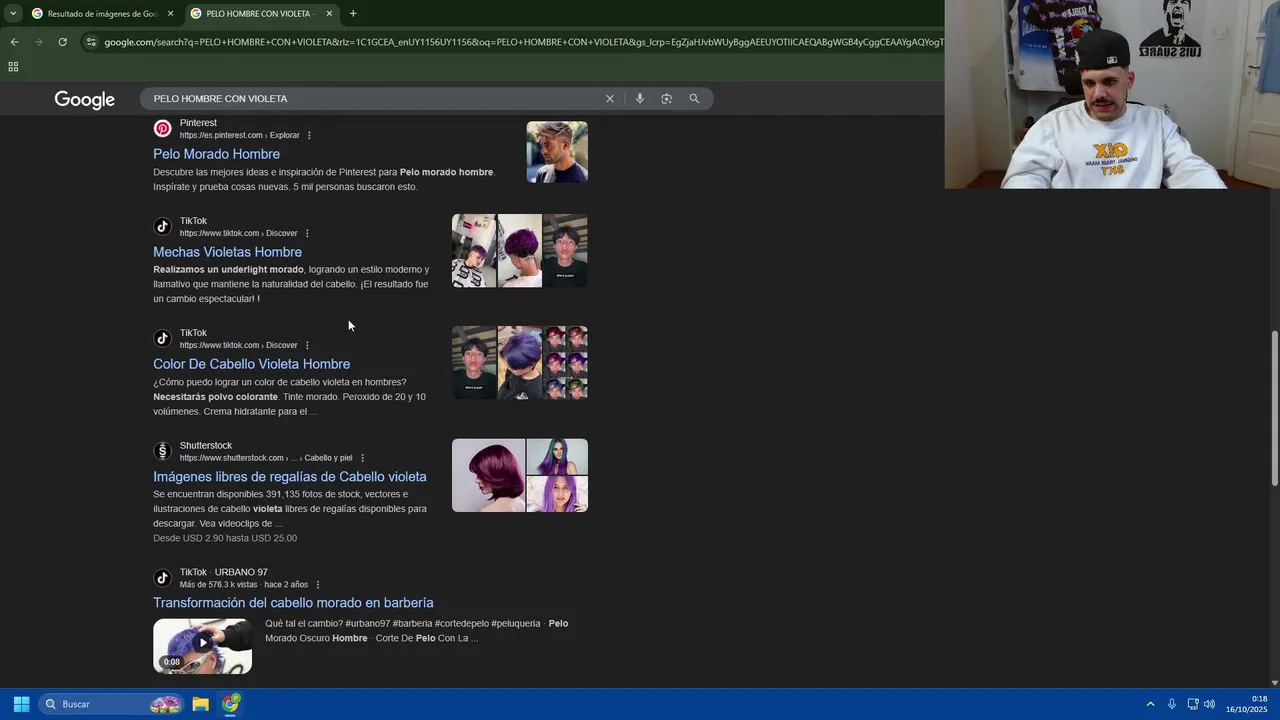Open the site information icon in address bar
The width and height of the screenshot is (1280, 720).
coord(91,42)
